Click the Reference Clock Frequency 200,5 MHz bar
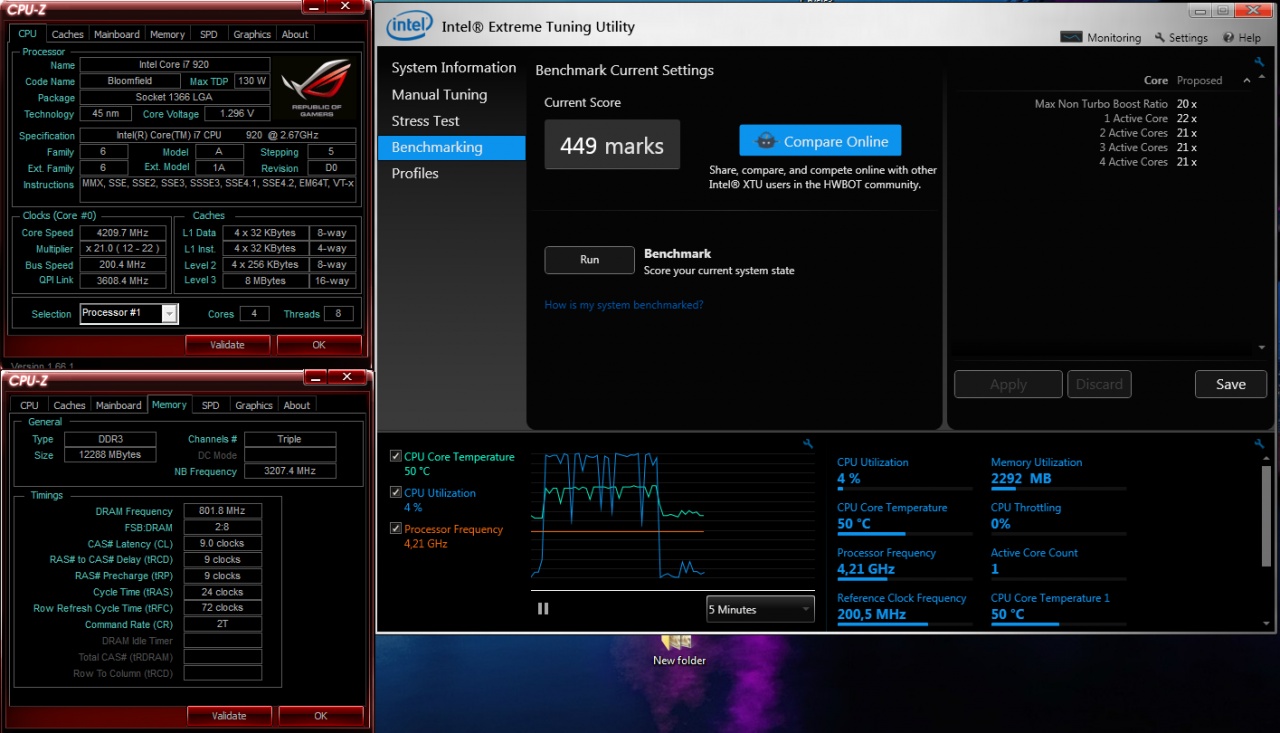 pos(904,624)
